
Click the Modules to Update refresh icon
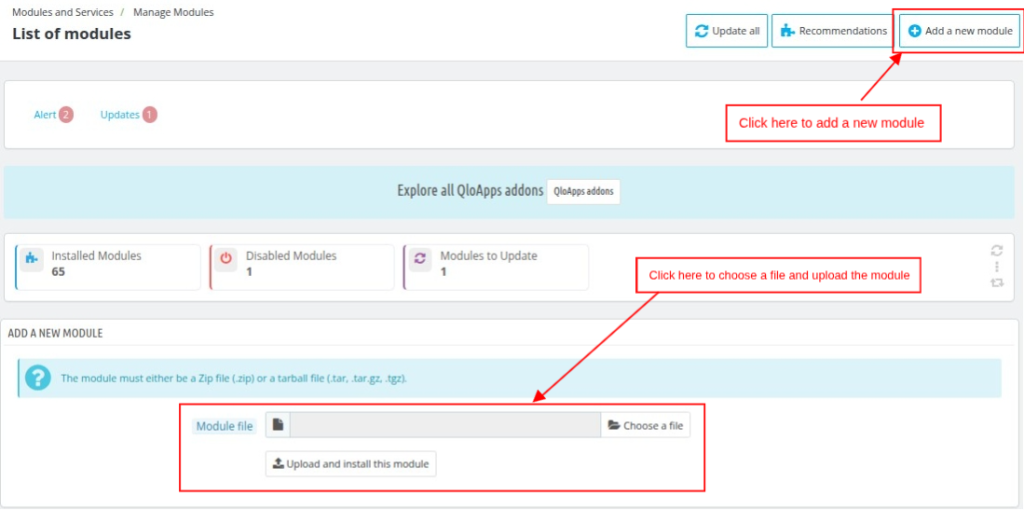tap(420, 258)
